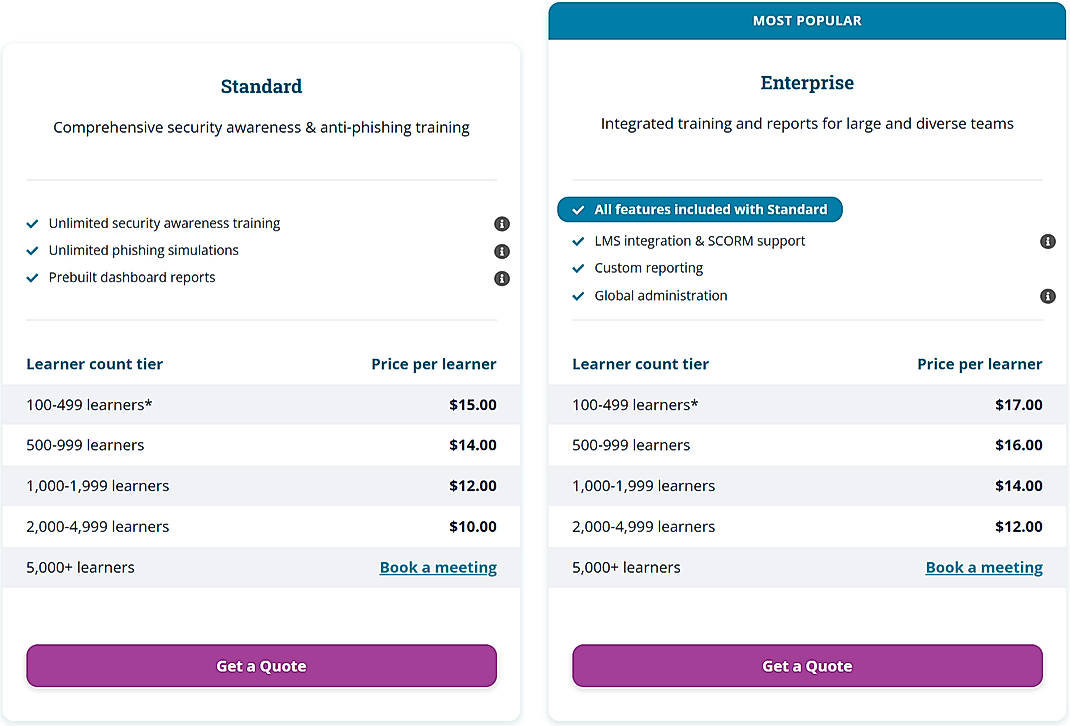Viewport: 1070px width, 726px height.
Task: Click the checkmark inside the Standard features badge
Action: (x=578, y=210)
